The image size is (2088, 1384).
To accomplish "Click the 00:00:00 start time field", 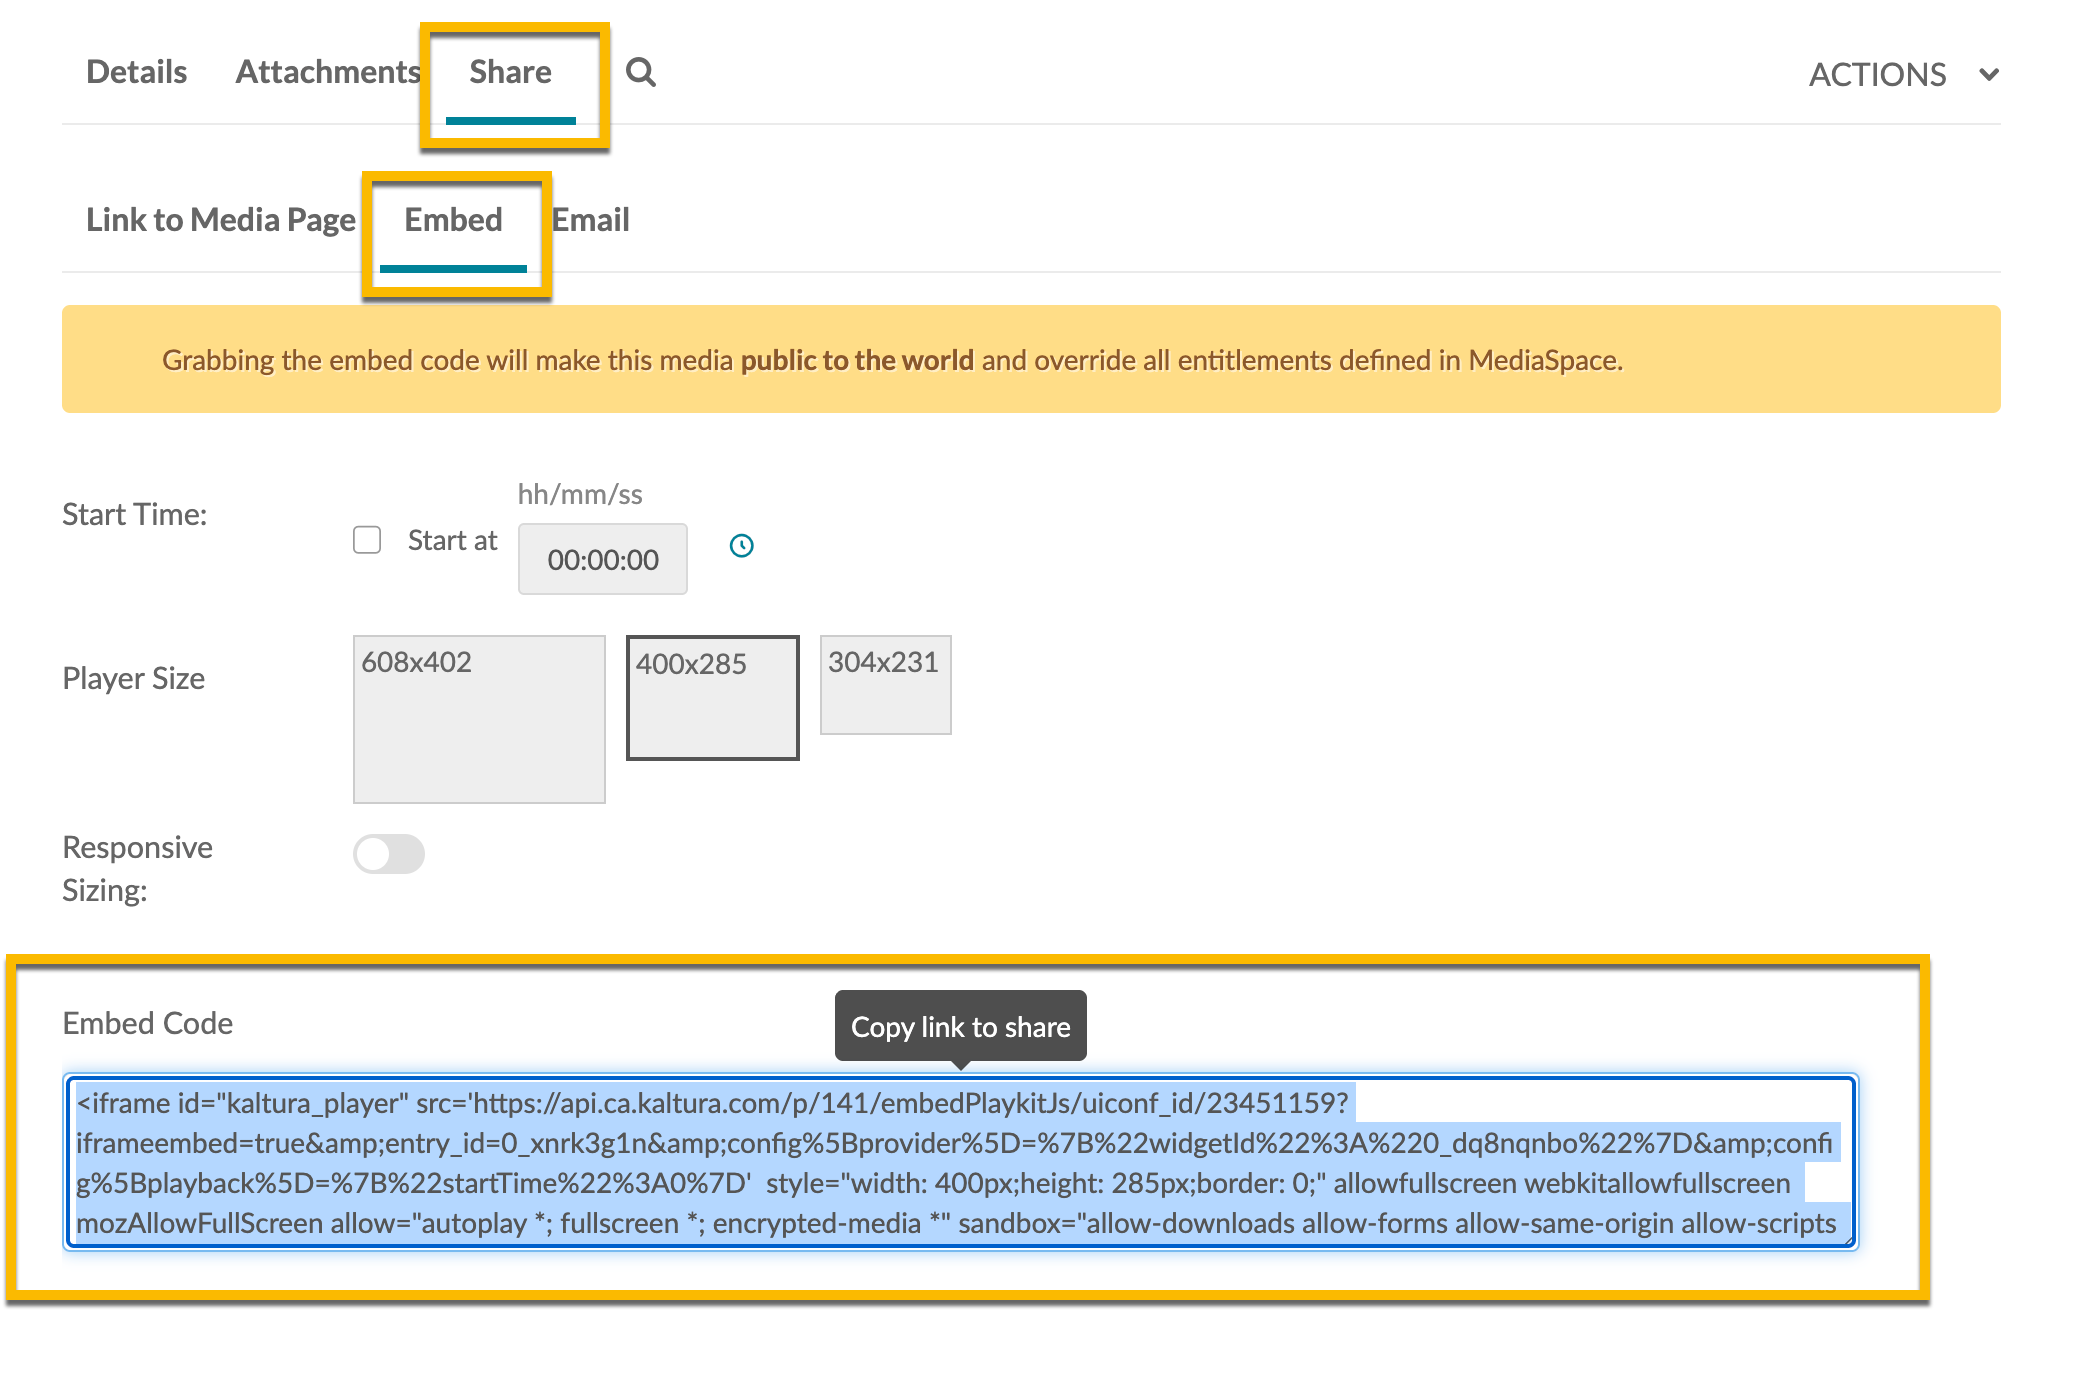I will point(602,559).
